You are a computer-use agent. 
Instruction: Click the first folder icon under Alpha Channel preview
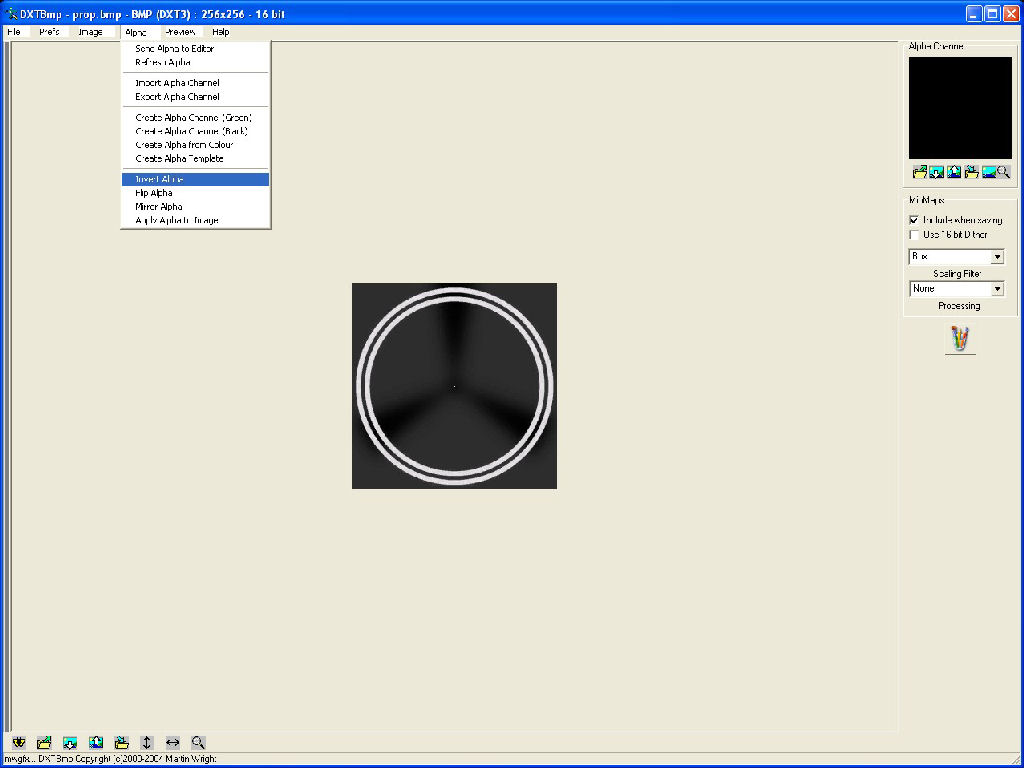pos(920,172)
